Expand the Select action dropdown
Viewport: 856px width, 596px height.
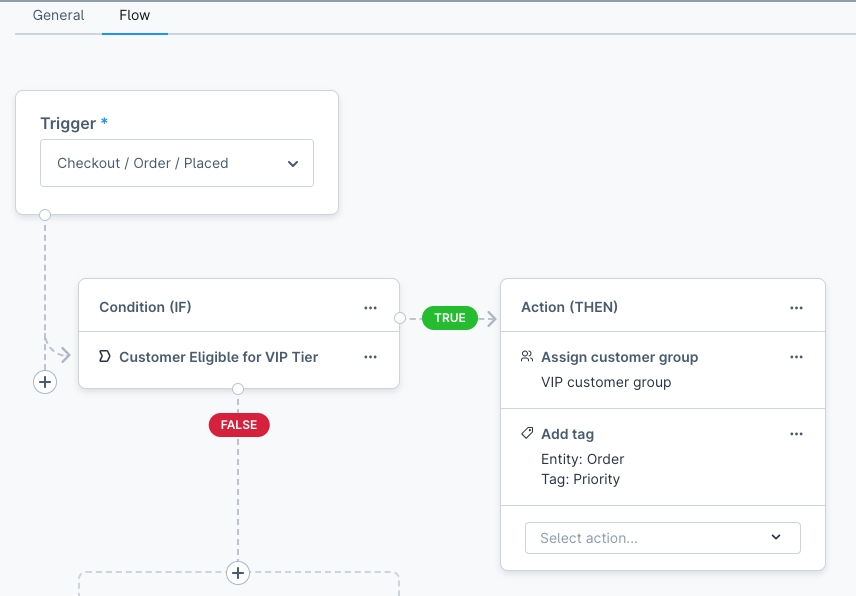(x=662, y=538)
